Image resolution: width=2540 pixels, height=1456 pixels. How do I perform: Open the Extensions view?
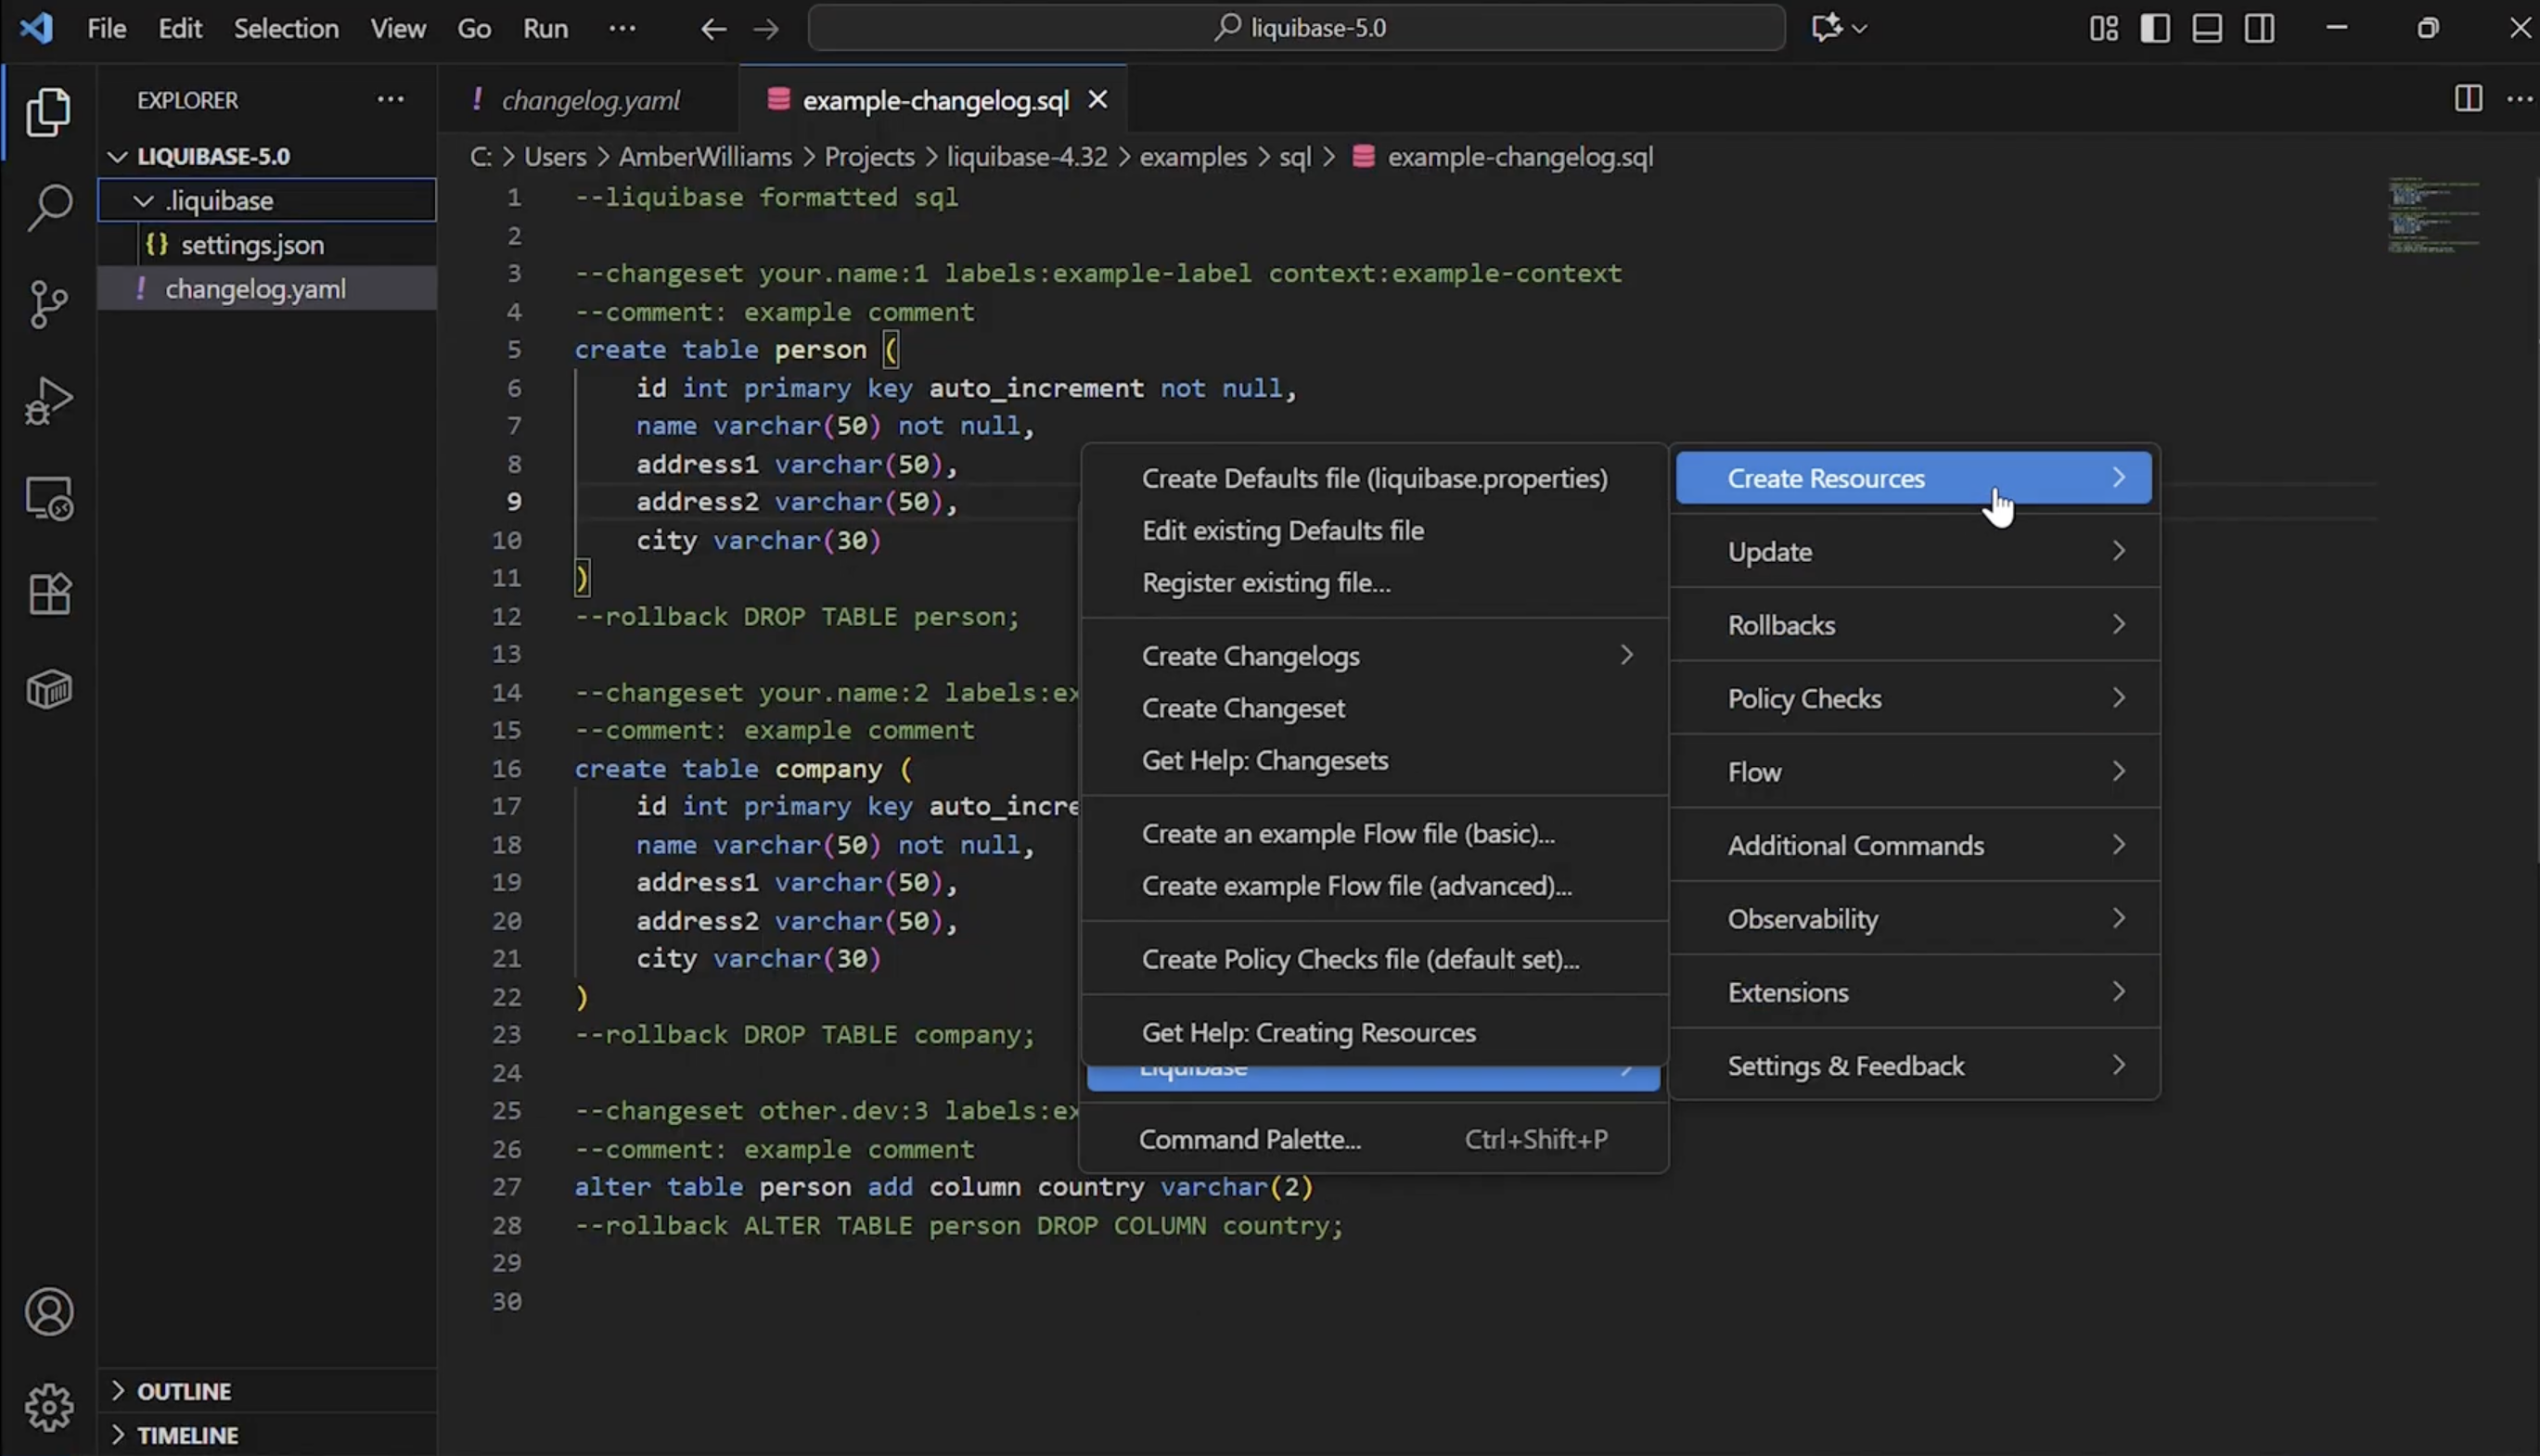click(x=48, y=593)
